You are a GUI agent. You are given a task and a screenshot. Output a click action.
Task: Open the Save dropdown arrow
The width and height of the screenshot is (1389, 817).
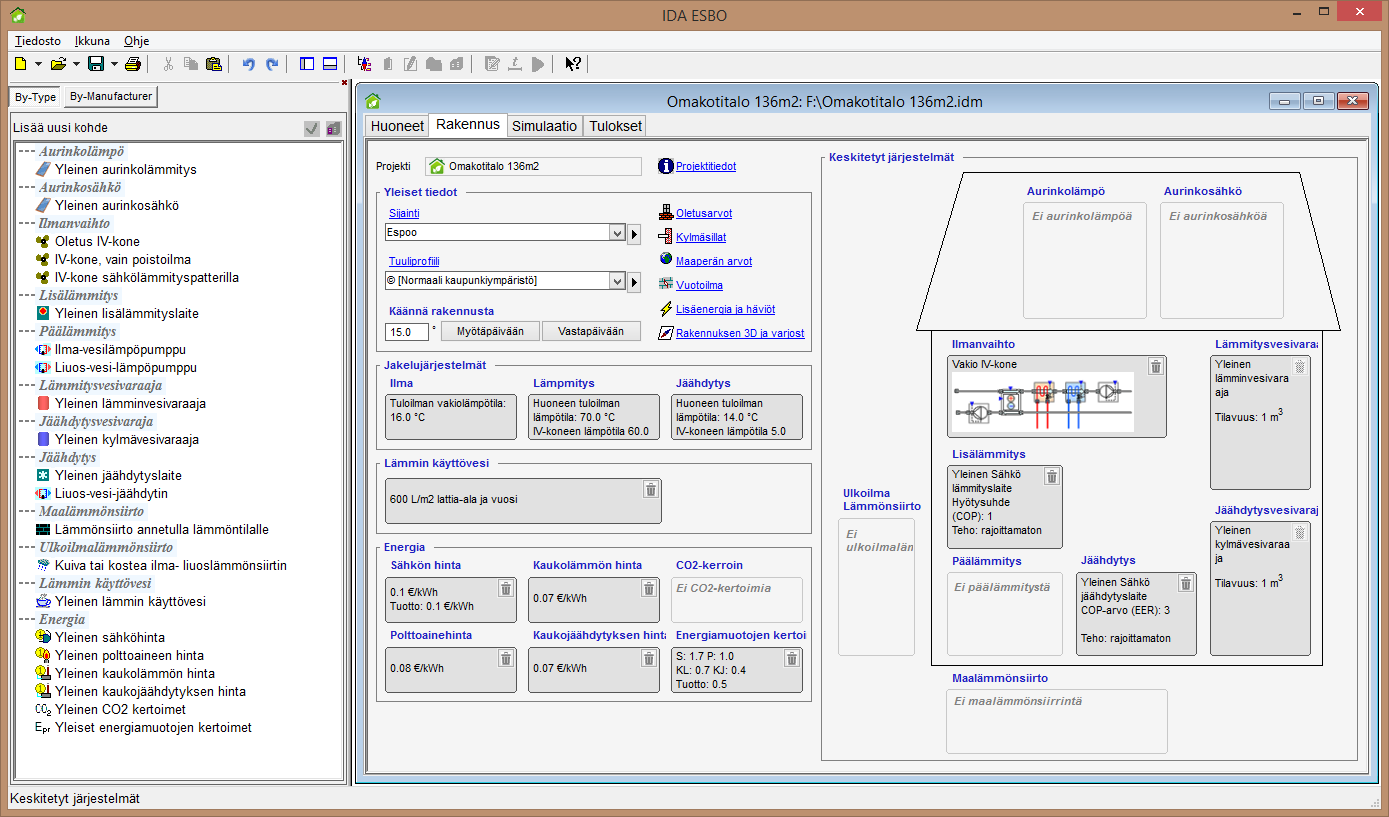click(x=113, y=64)
